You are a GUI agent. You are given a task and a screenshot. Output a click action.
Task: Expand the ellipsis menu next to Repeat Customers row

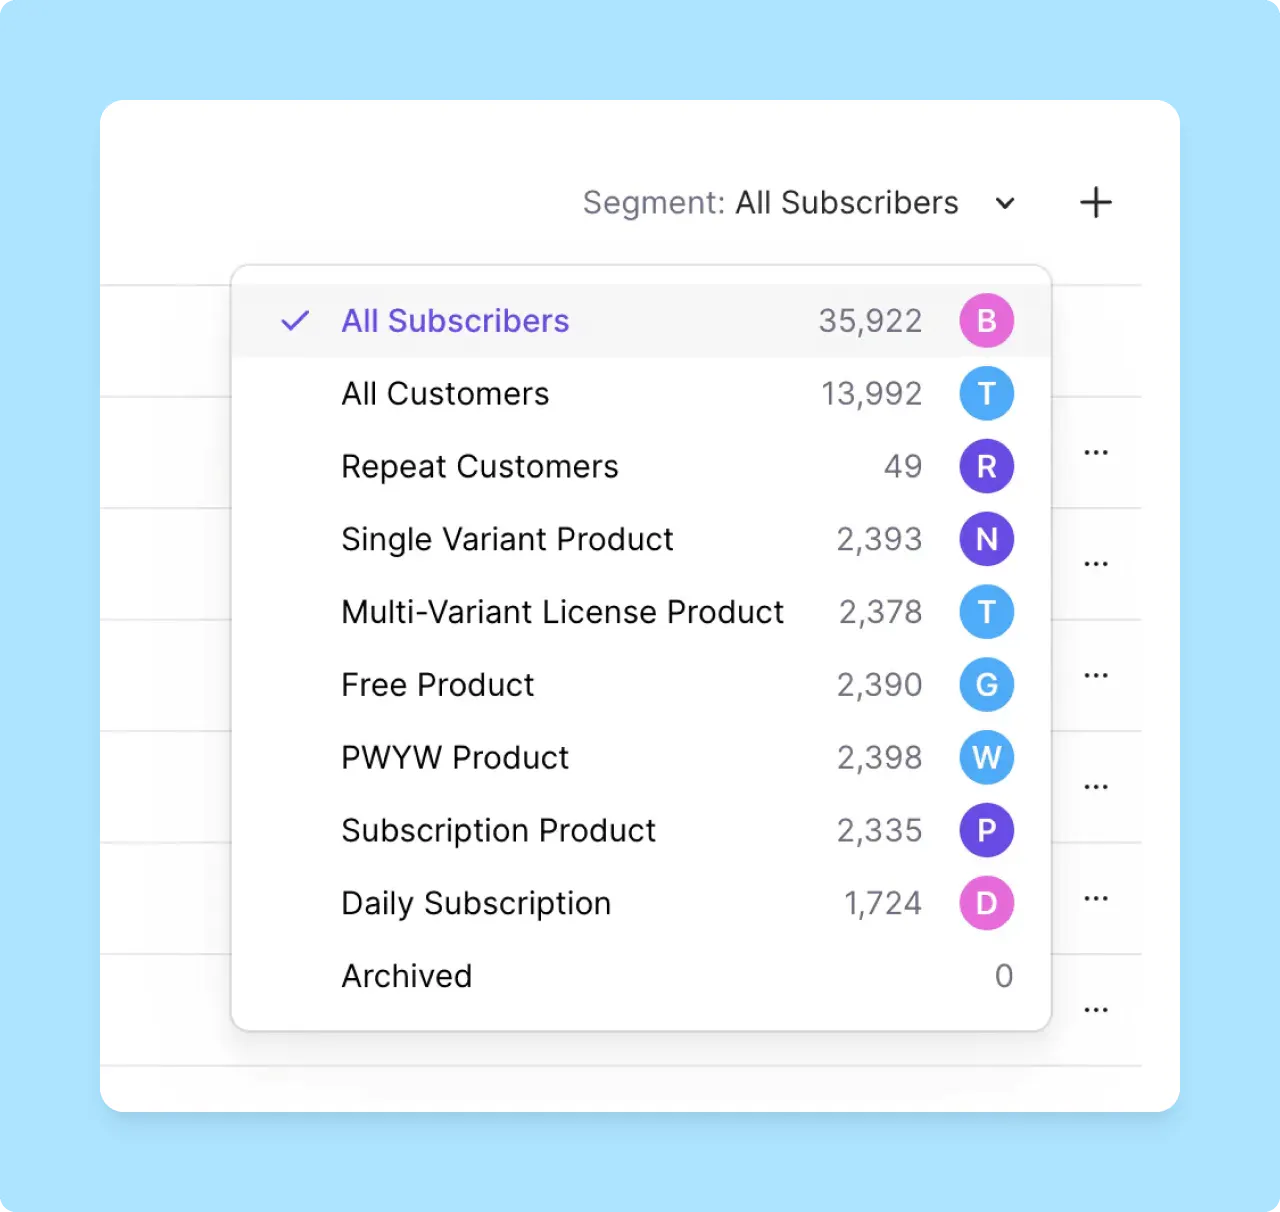pyautogui.click(x=1096, y=452)
